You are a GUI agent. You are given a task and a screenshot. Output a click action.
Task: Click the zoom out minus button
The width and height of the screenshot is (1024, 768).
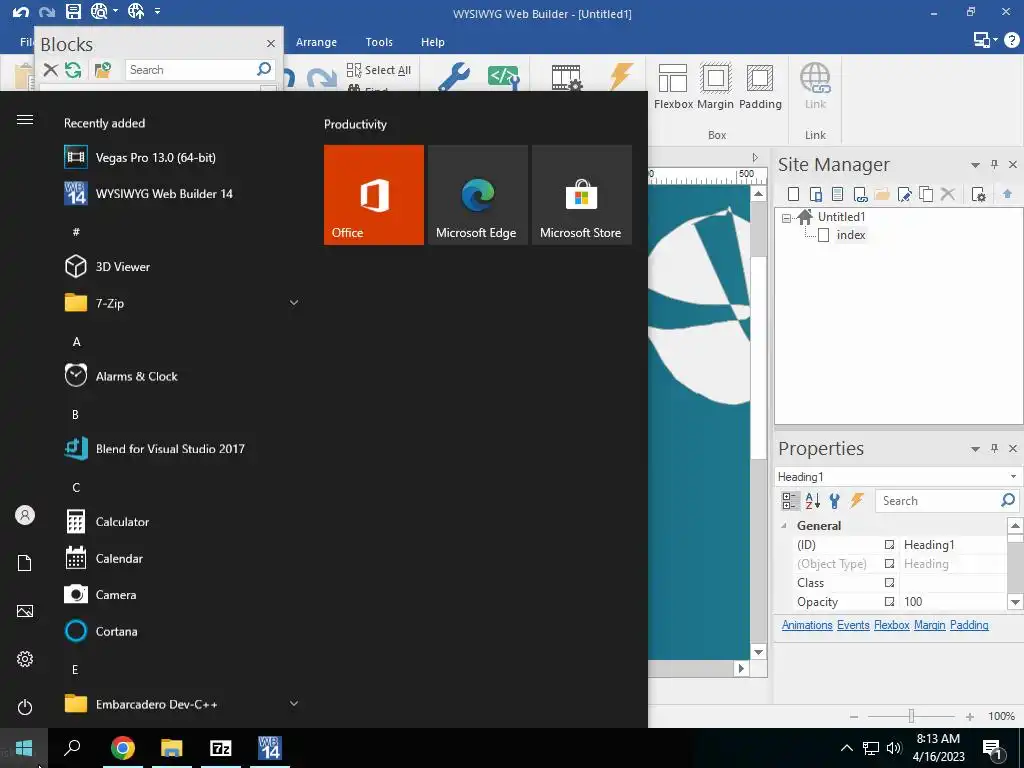(x=854, y=717)
